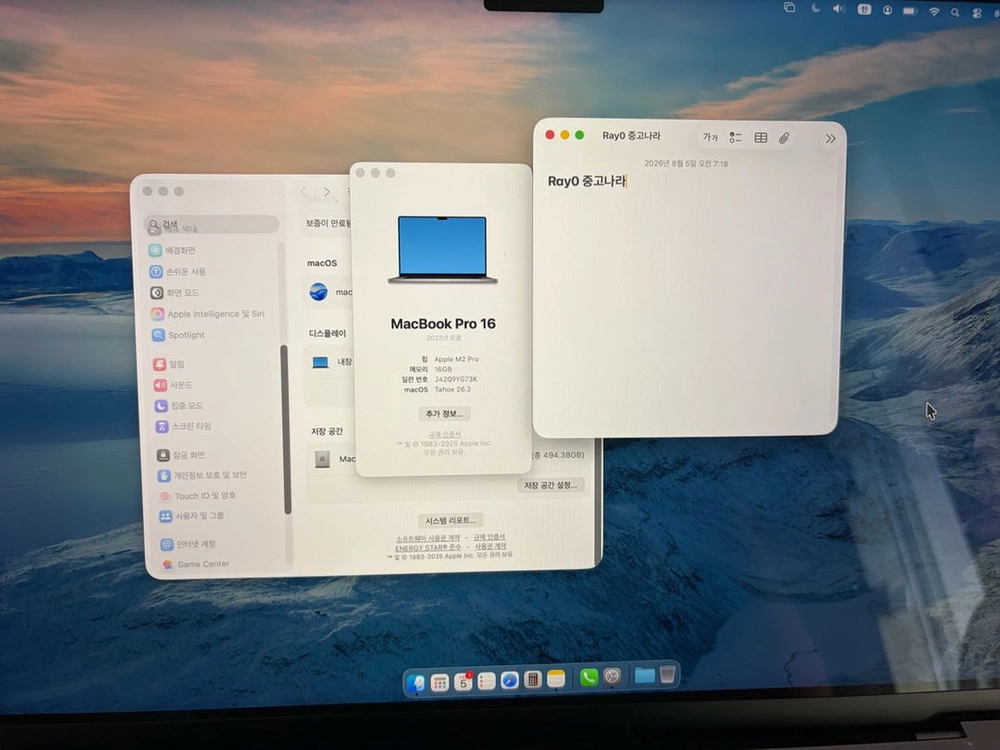
Task: Open the 손쉬운 사용 accessibility item
Action: (x=177, y=271)
